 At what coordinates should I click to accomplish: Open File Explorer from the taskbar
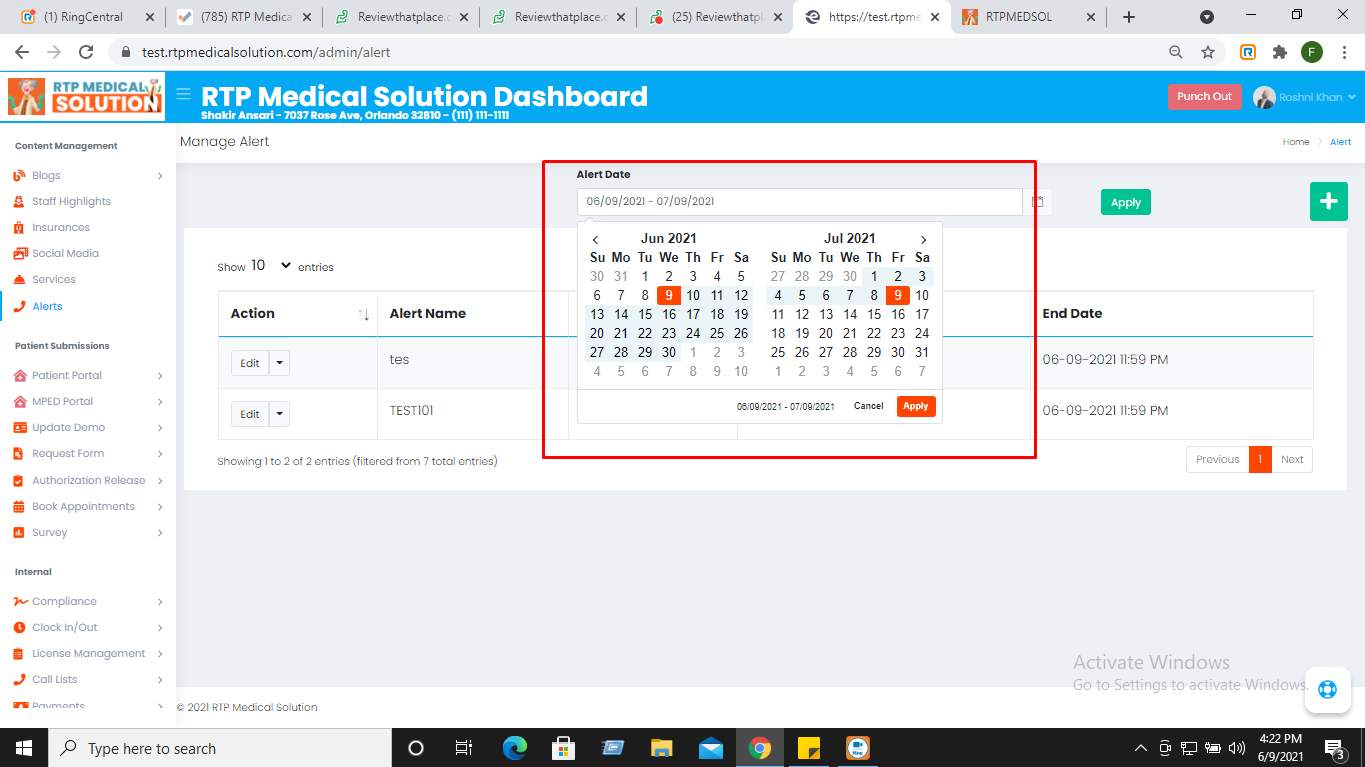[x=662, y=748]
